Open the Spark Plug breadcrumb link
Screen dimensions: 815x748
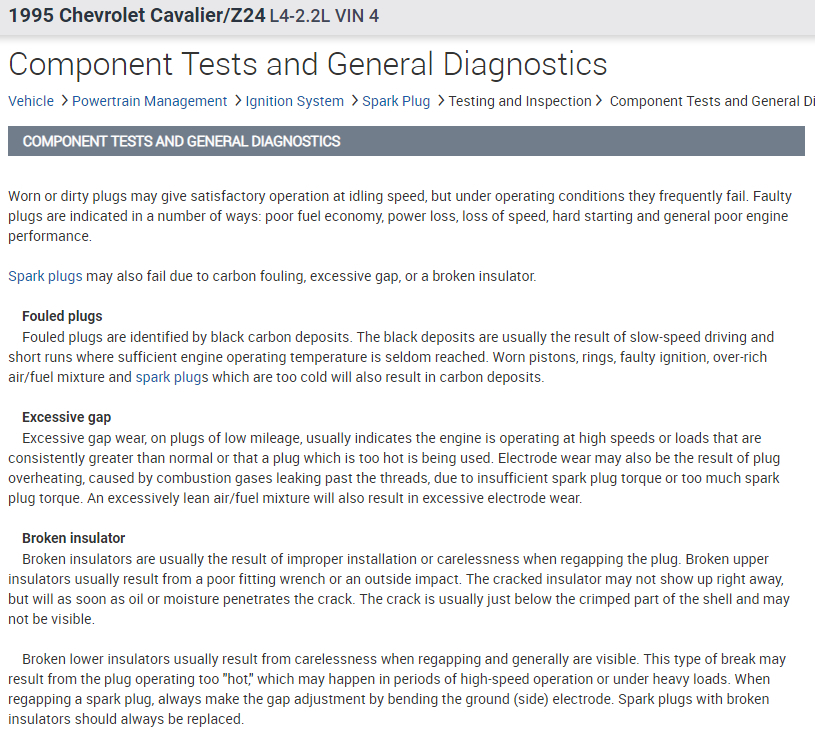[x=396, y=101]
